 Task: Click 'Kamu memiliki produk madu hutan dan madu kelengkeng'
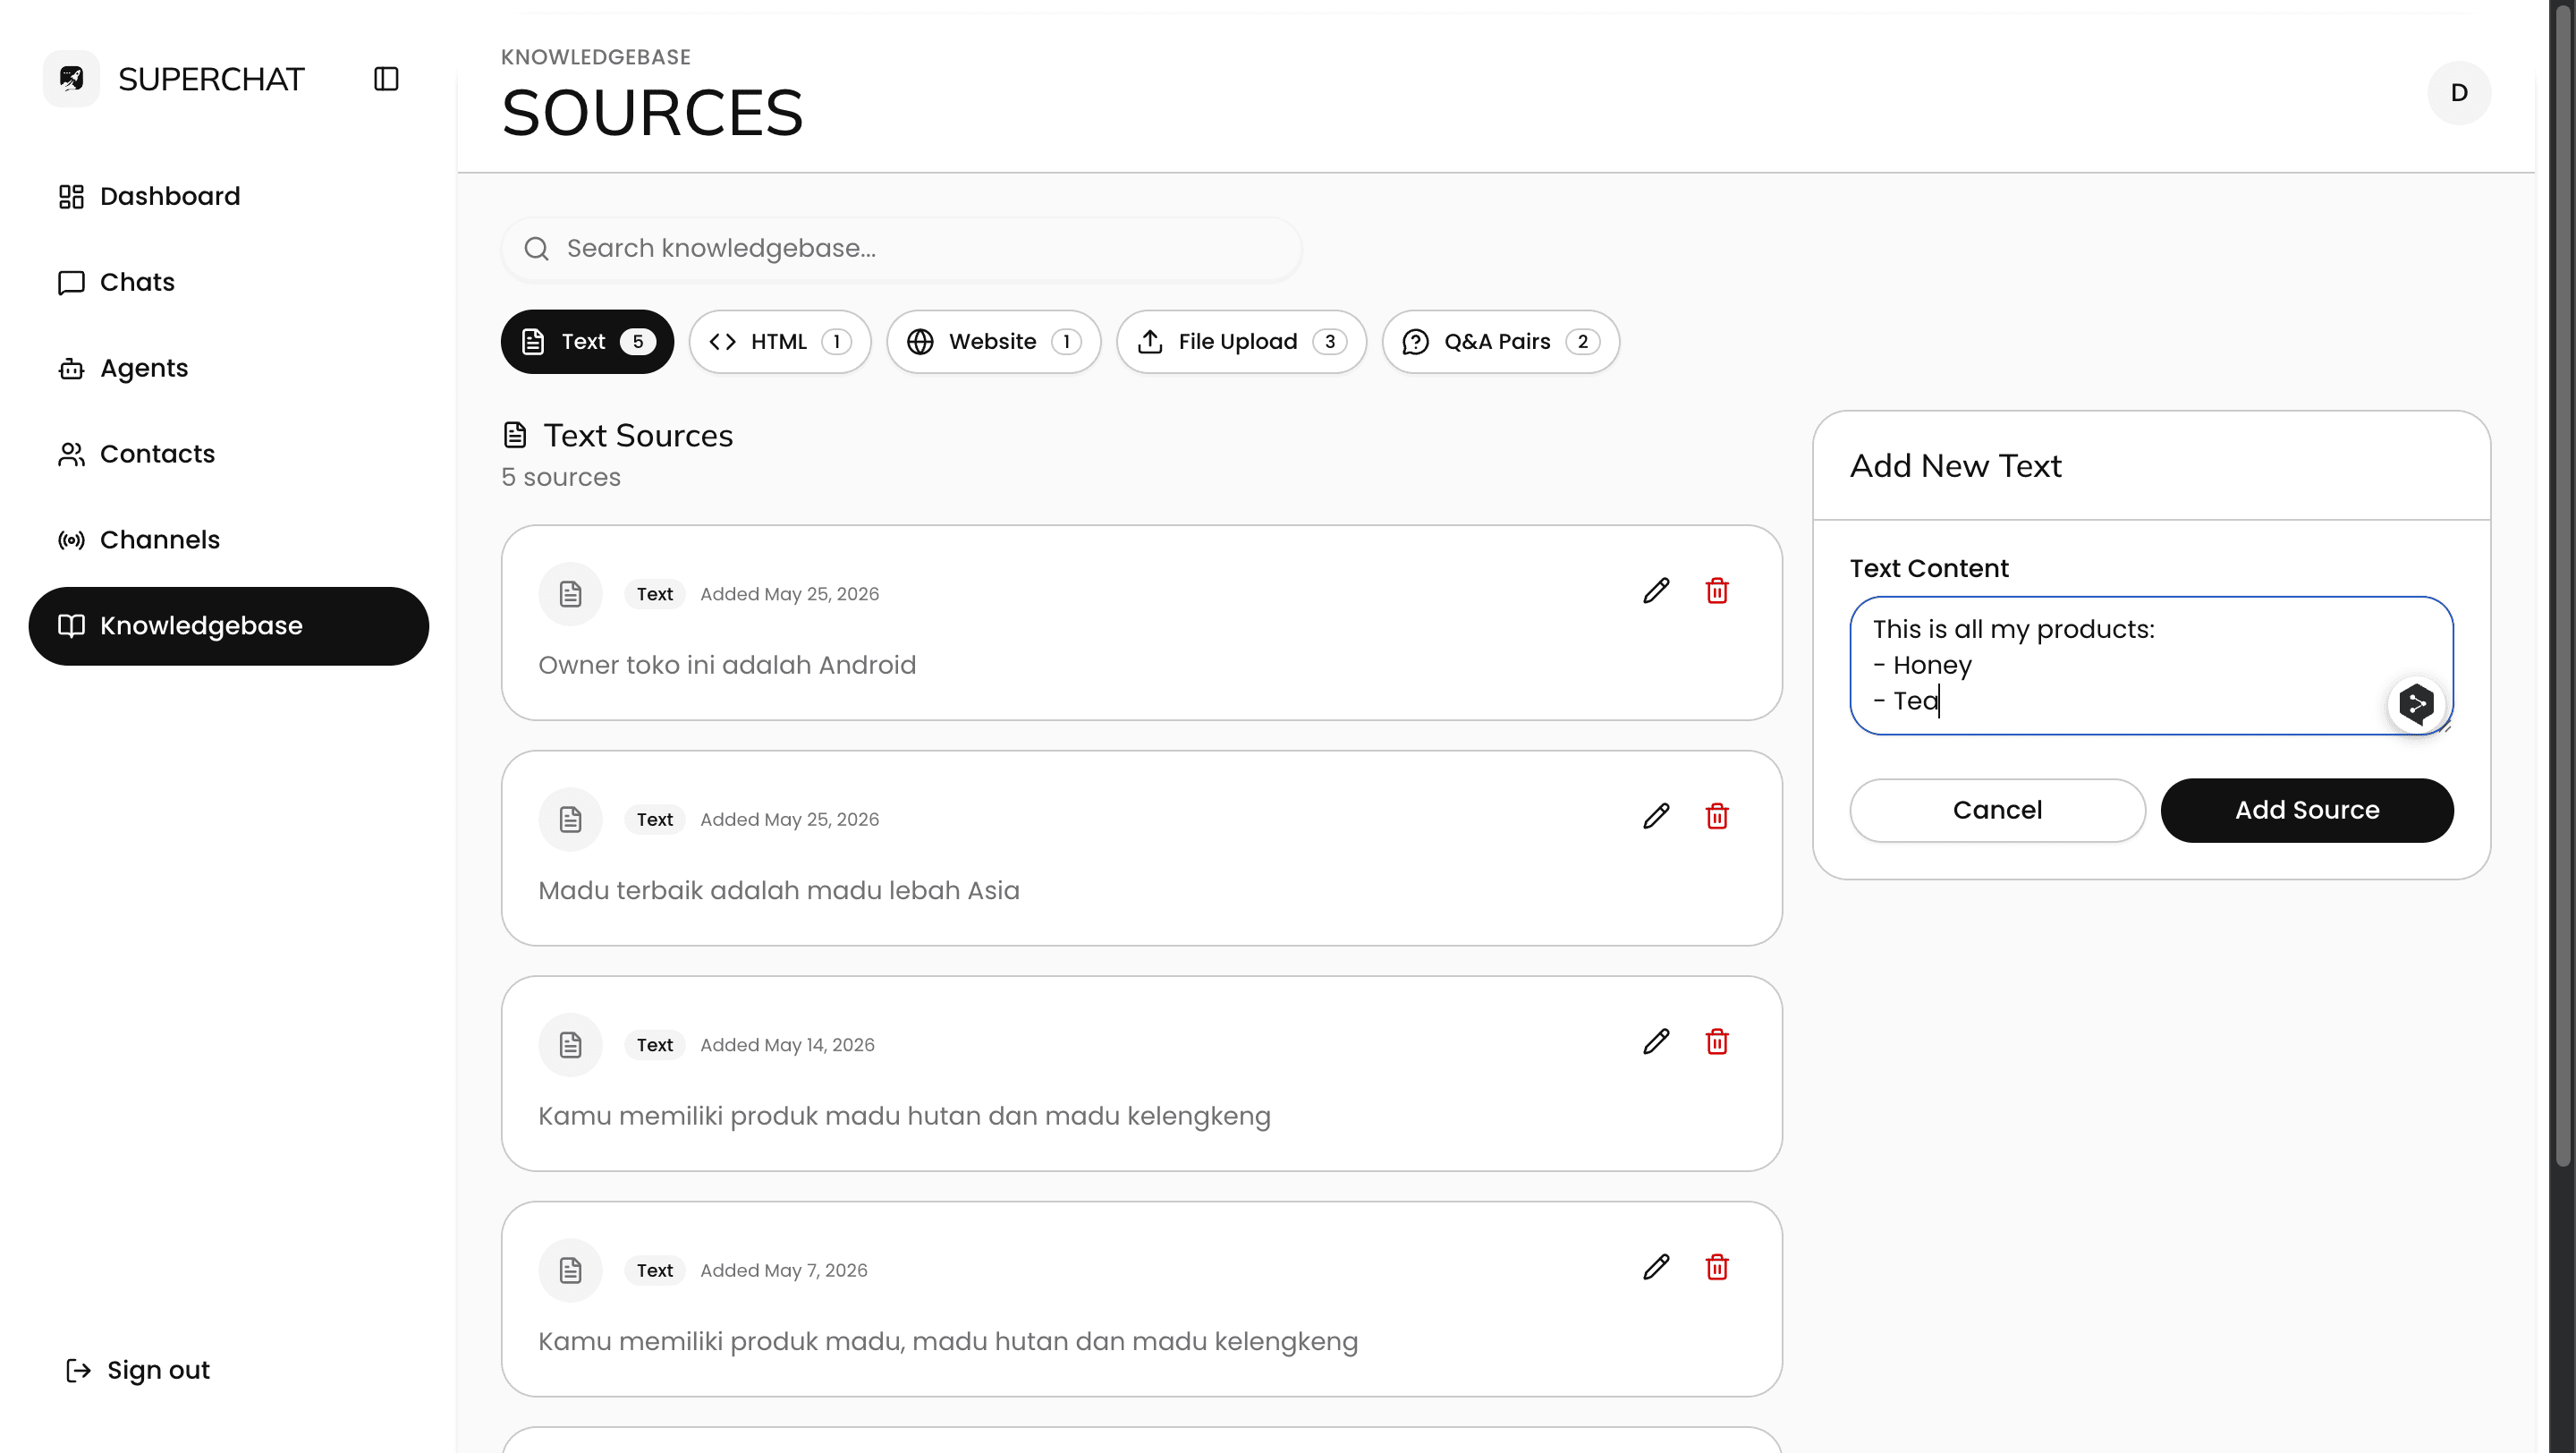click(904, 1117)
